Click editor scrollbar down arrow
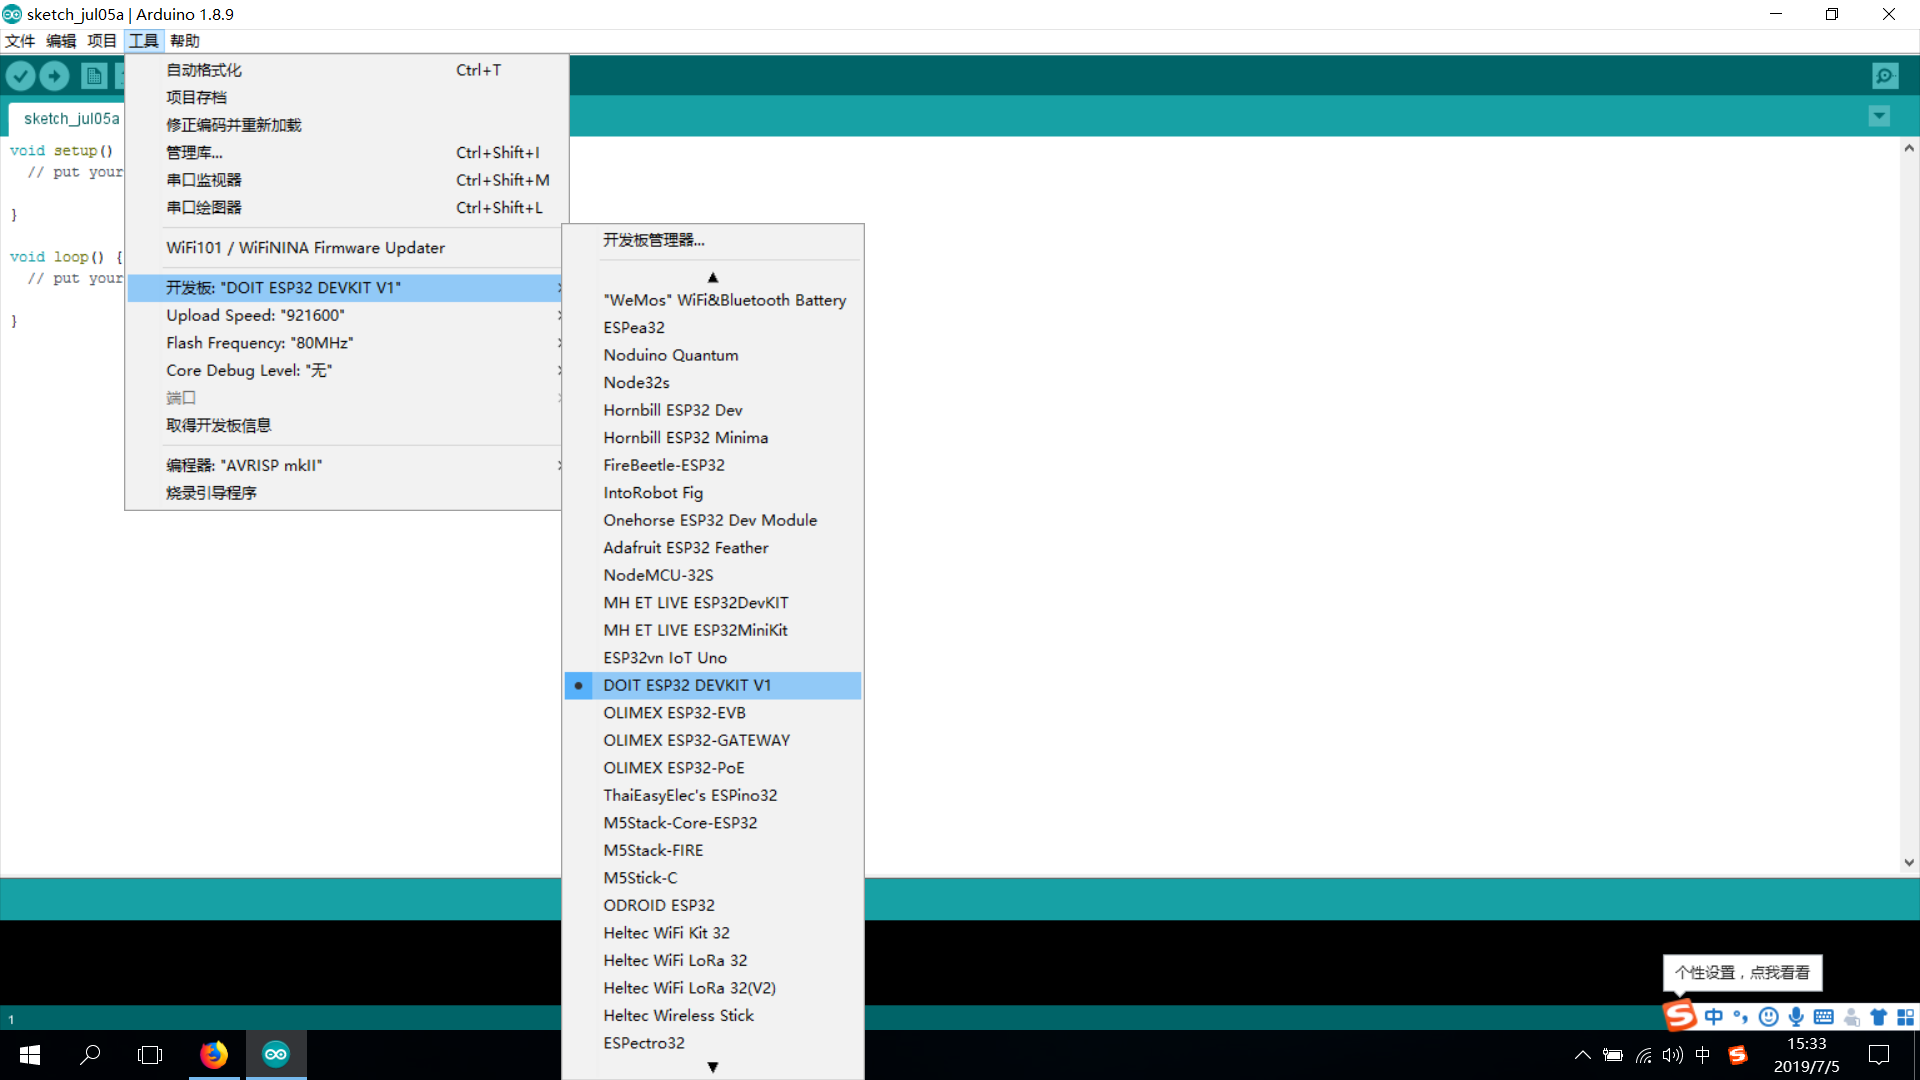The width and height of the screenshot is (1920, 1080). click(x=1909, y=862)
